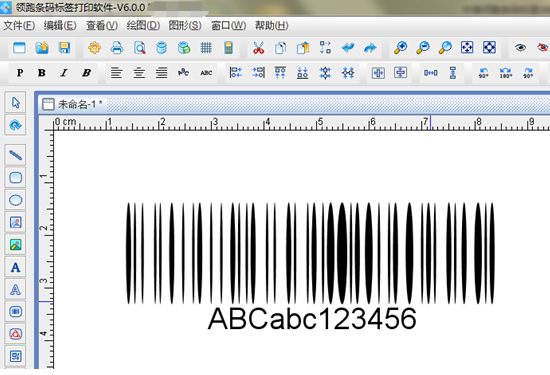Open the 文件(F) menu

point(19,26)
